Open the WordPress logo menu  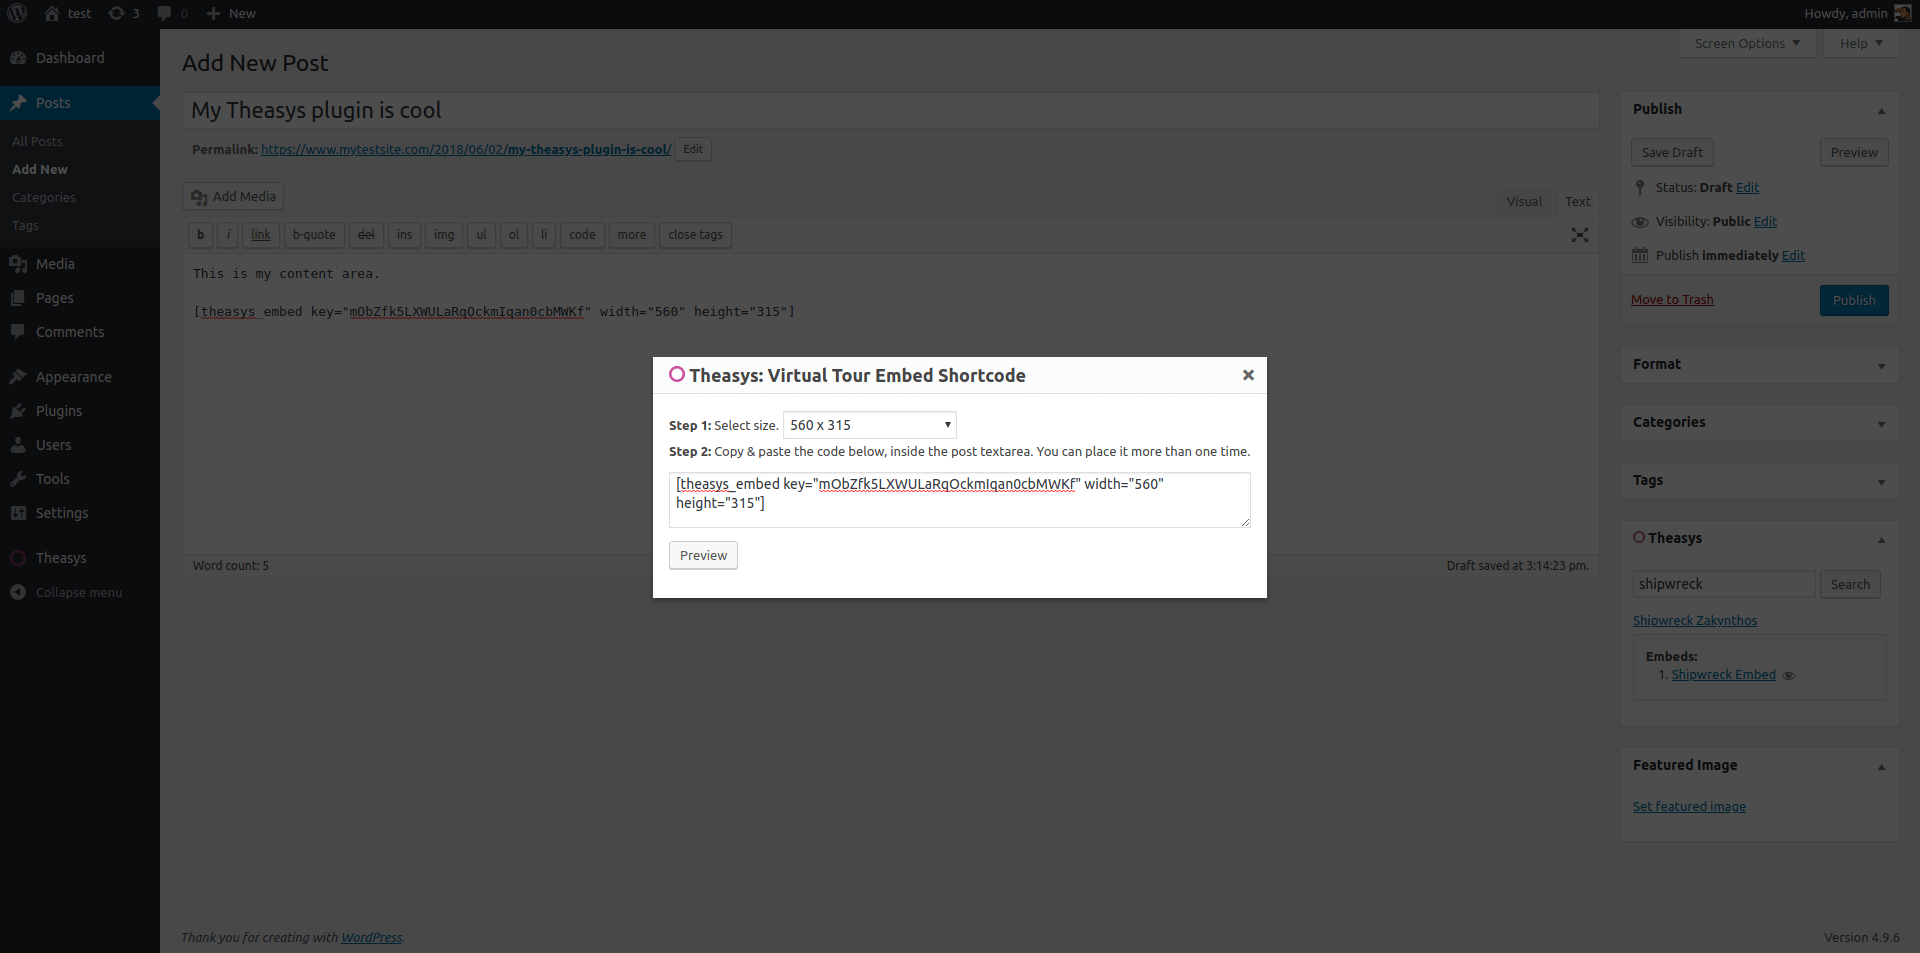click(17, 13)
